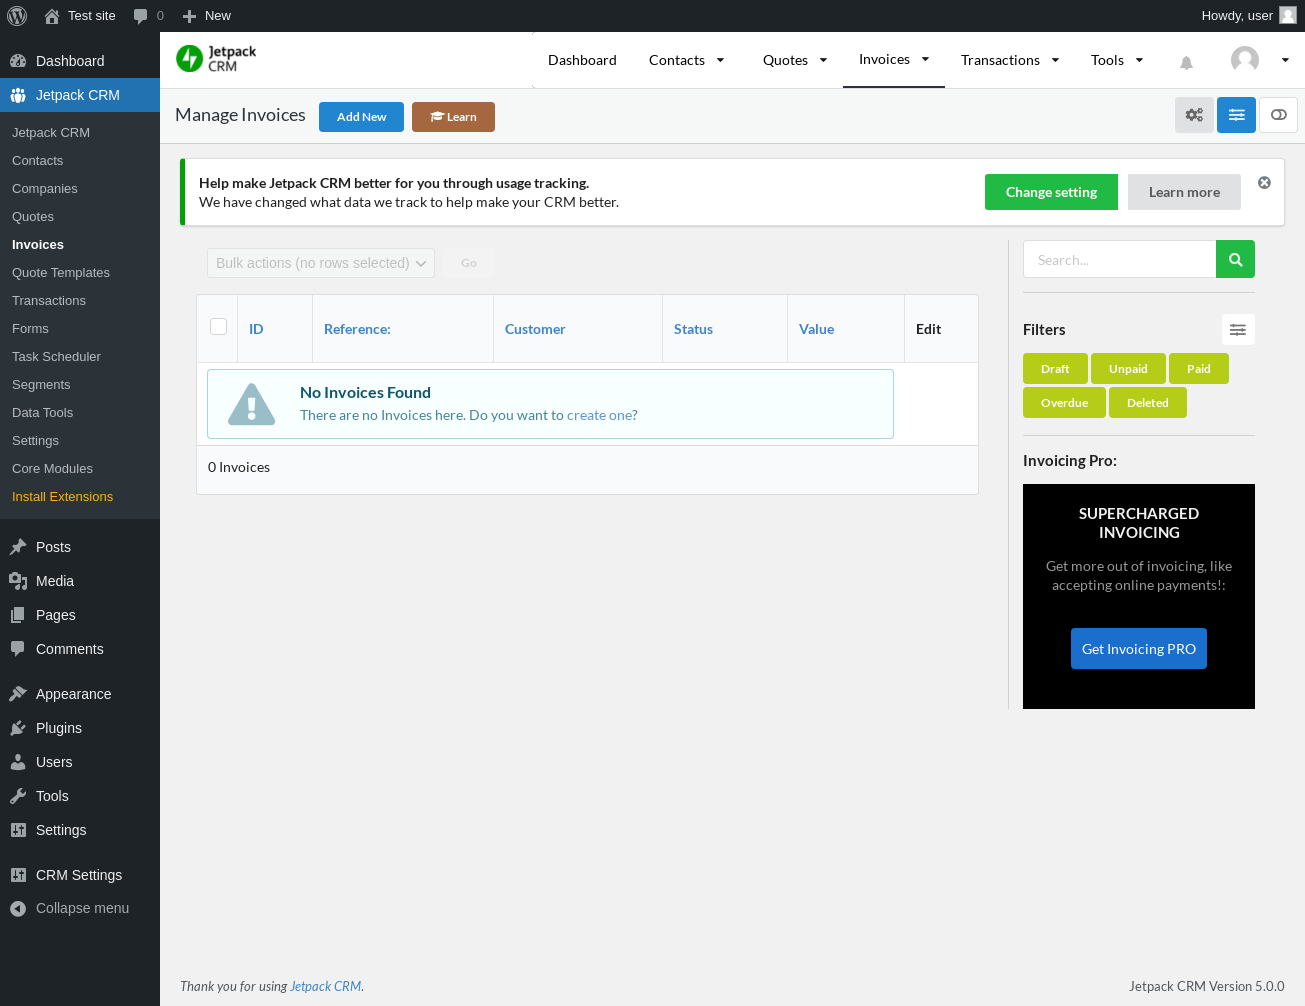Click the blue sliders column options button
The width and height of the screenshot is (1305, 1006).
[x=1236, y=115]
